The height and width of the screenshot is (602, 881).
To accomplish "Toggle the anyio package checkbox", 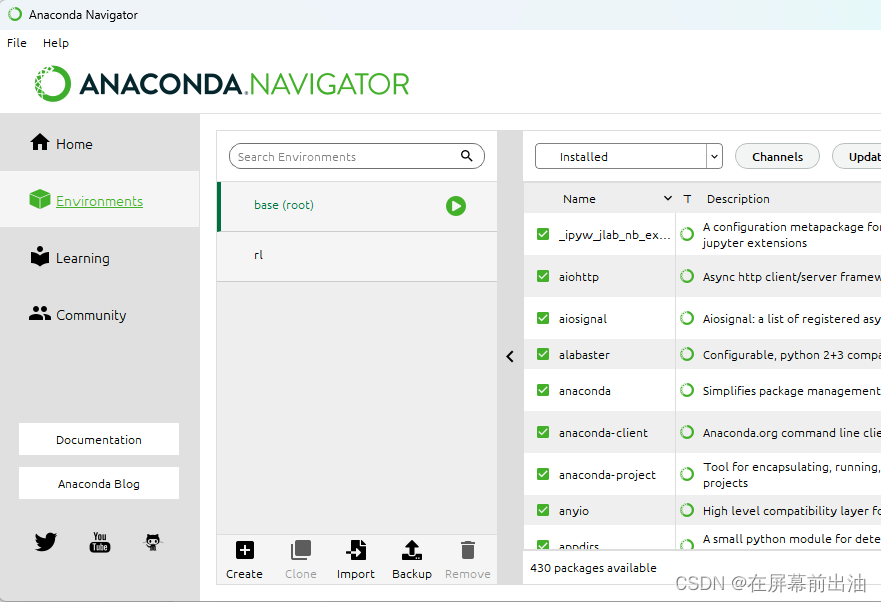I will coord(543,510).
